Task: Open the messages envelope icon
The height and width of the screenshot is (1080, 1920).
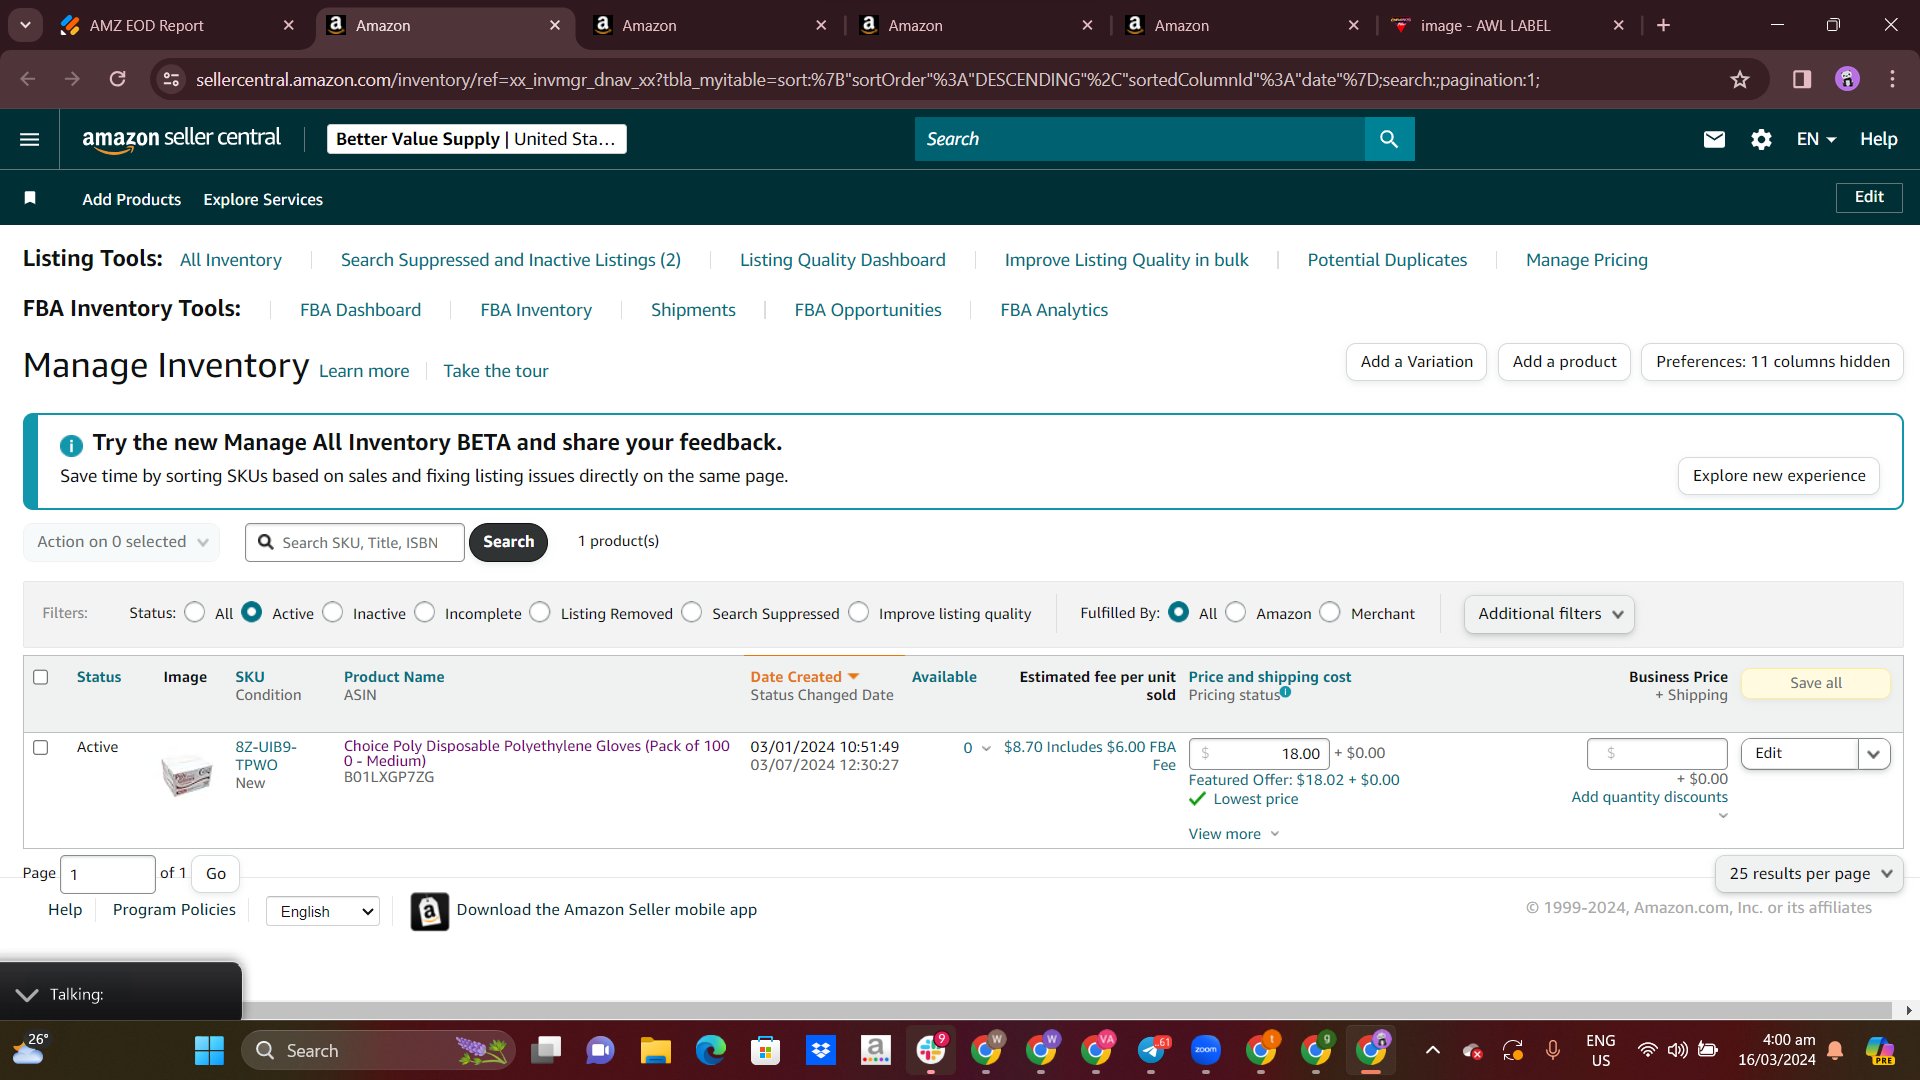Action: (1714, 139)
